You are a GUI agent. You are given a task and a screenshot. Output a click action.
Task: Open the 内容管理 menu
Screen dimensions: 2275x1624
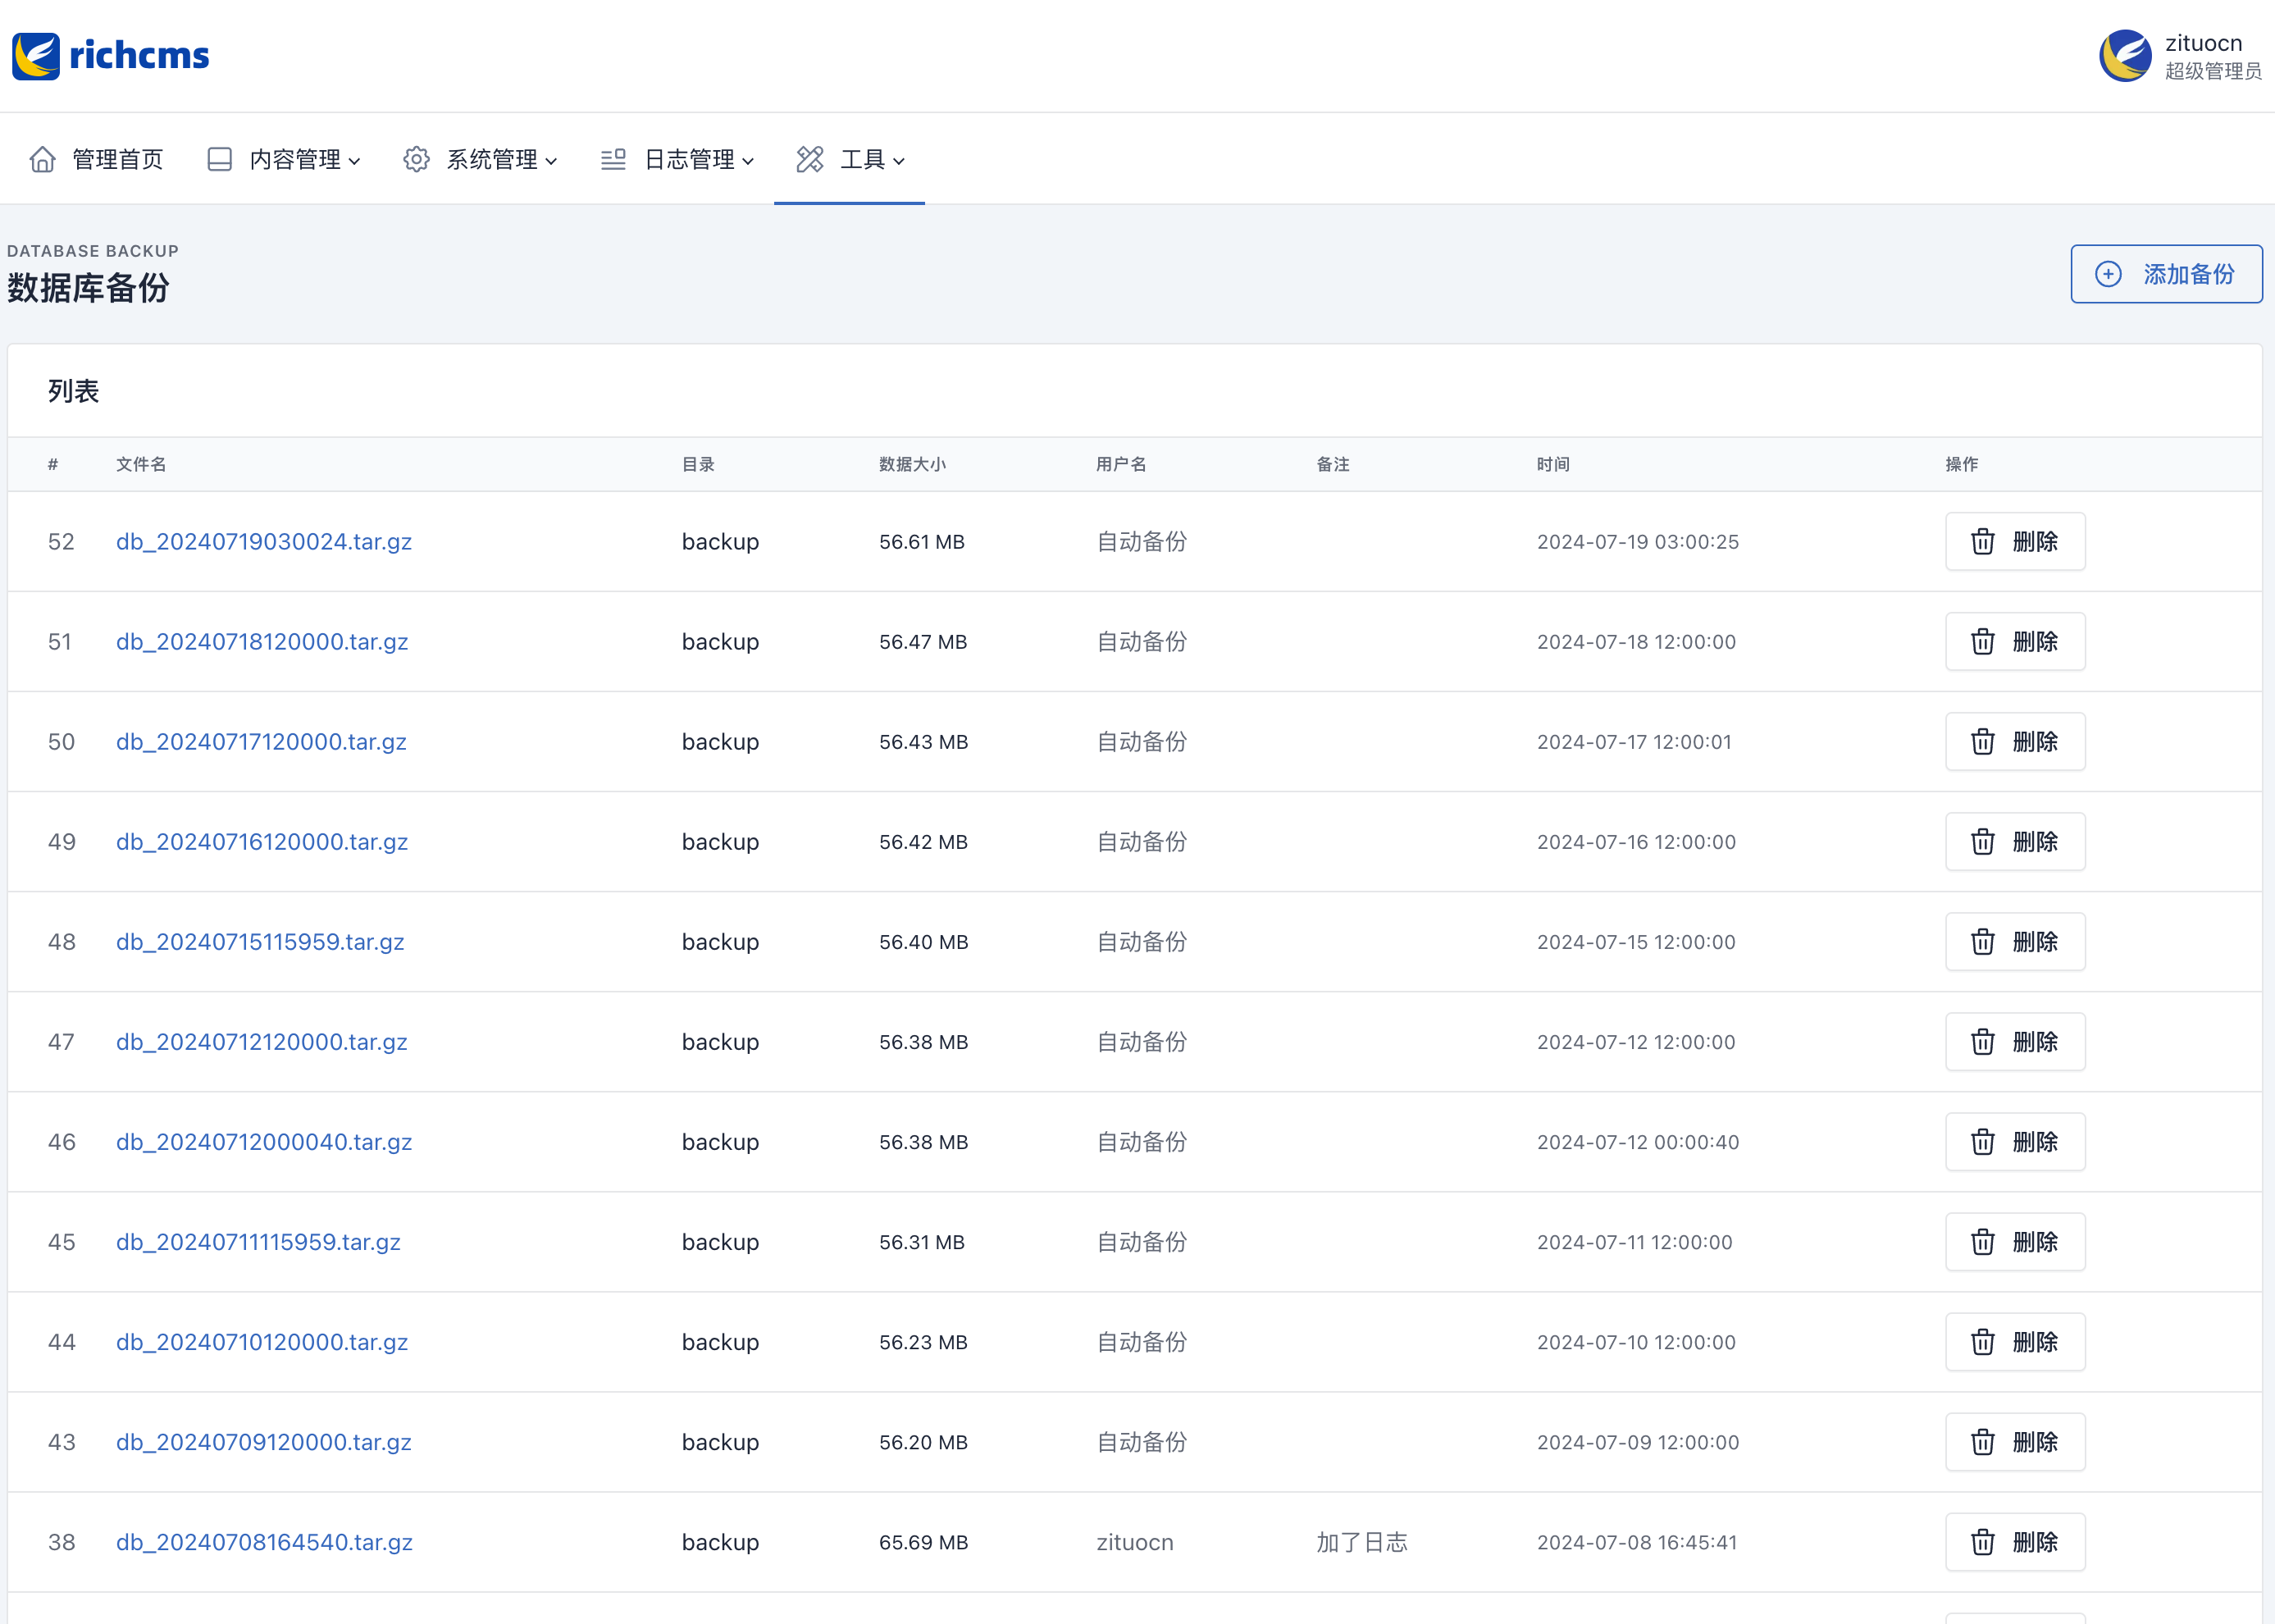tap(284, 159)
